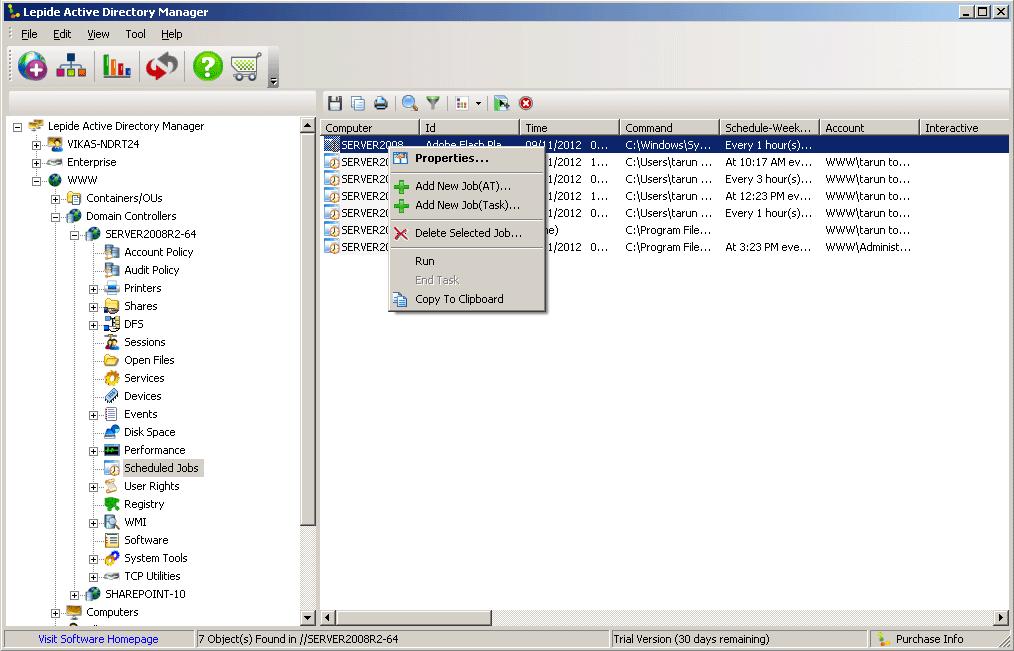The height and width of the screenshot is (651, 1014).
Task: Click the Computer column header
Action: pyautogui.click(x=370, y=127)
